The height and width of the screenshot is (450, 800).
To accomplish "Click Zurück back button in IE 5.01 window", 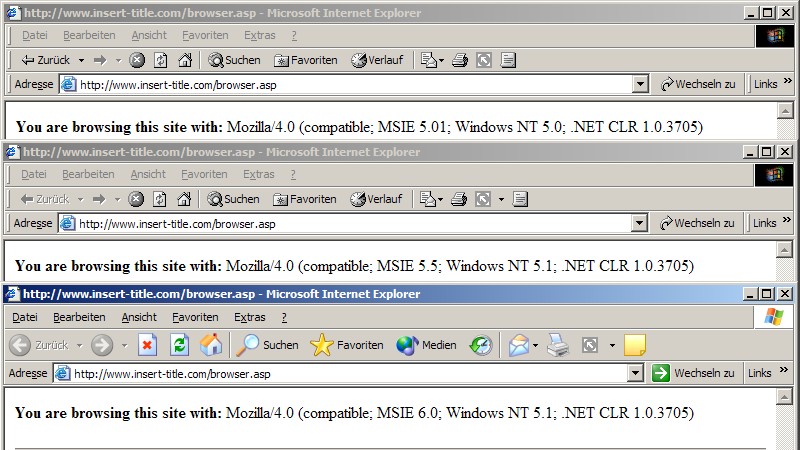I will tap(45, 60).
